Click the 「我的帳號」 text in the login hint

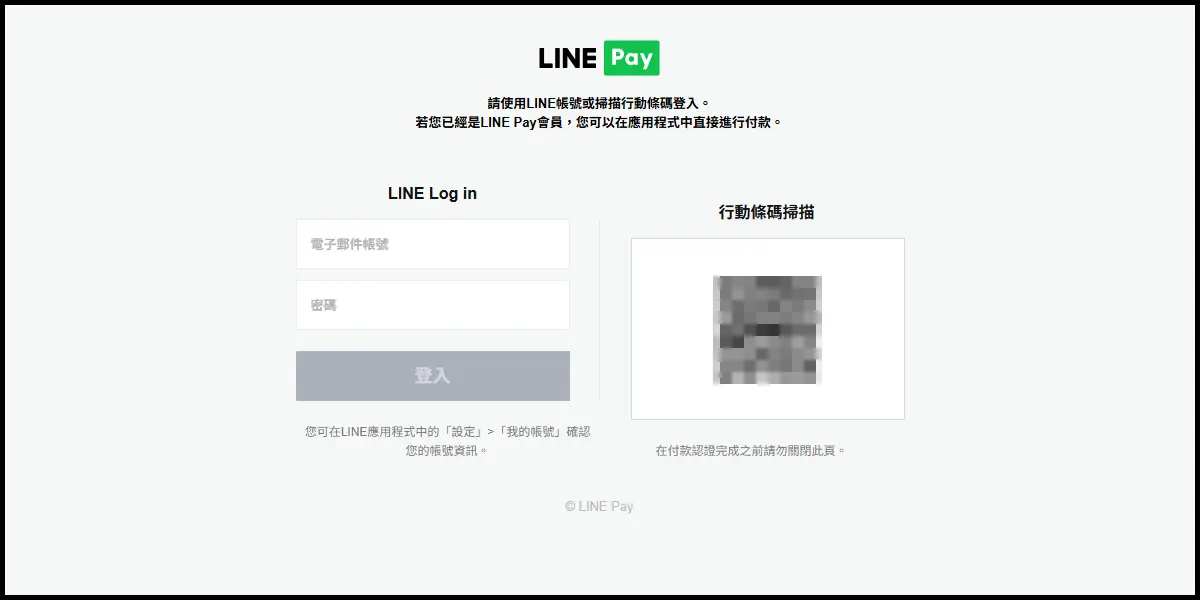click(531, 432)
